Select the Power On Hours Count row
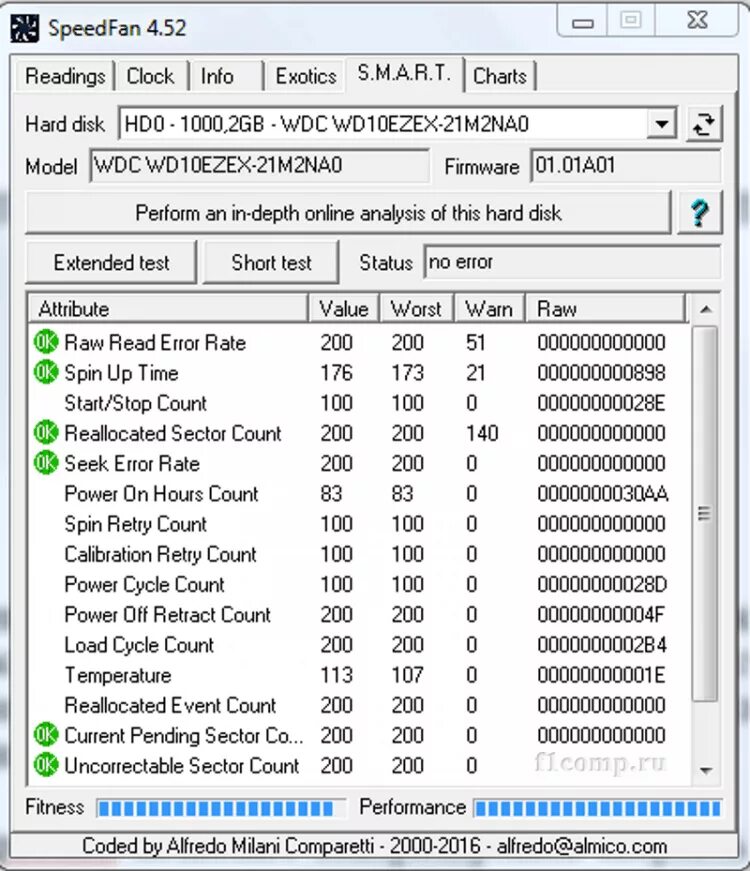The width and height of the screenshot is (750, 871). (x=360, y=493)
